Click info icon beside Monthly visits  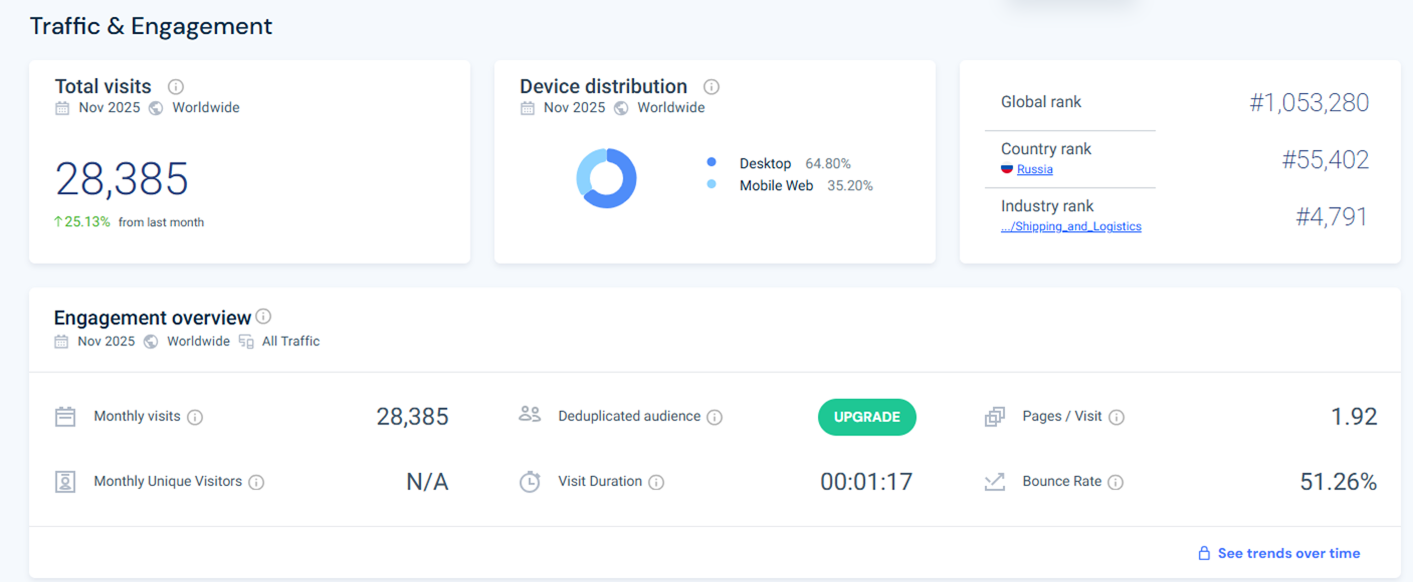pos(195,417)
